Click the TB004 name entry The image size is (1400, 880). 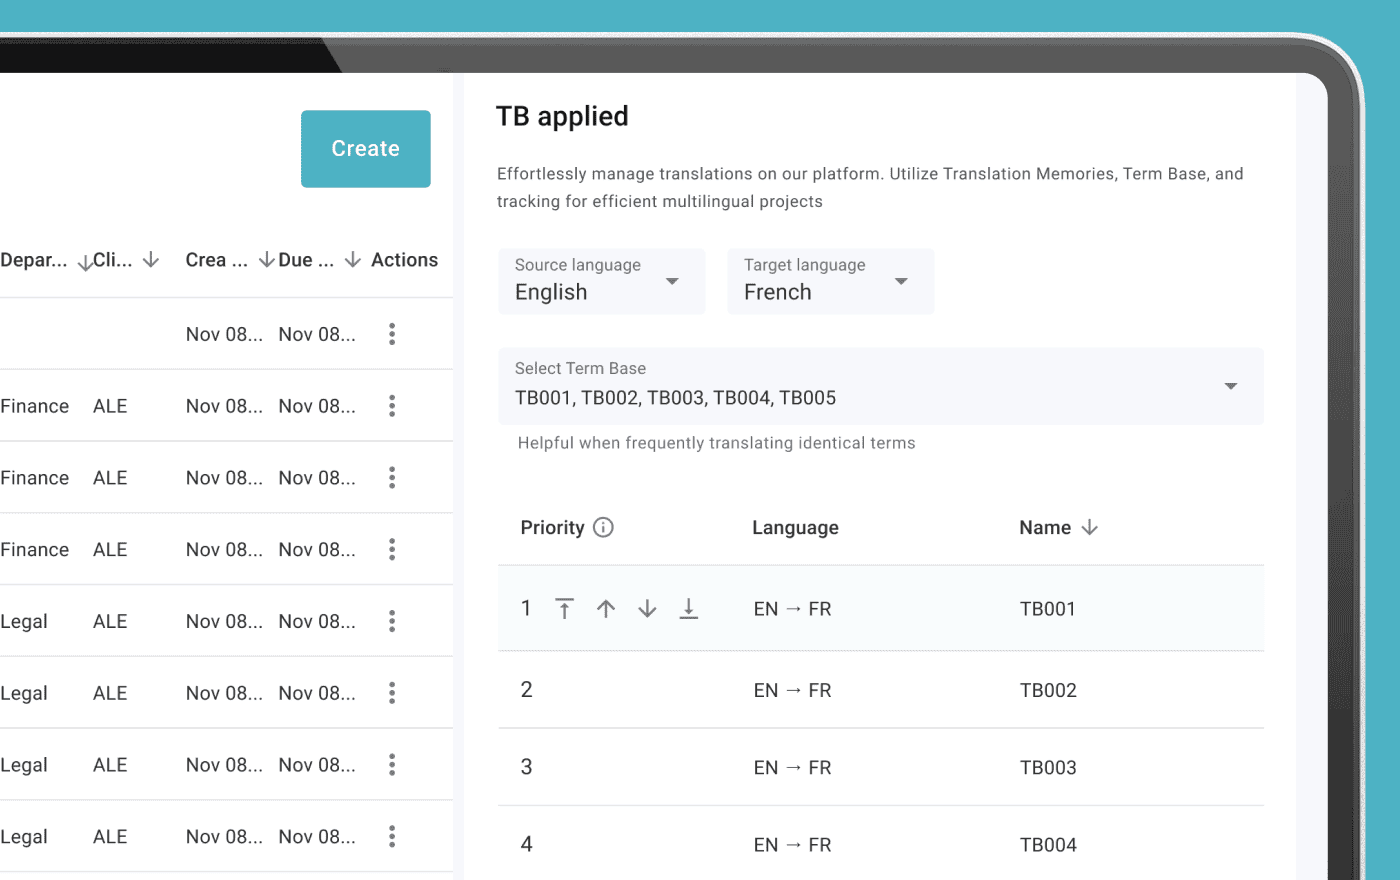(1048, 845)
